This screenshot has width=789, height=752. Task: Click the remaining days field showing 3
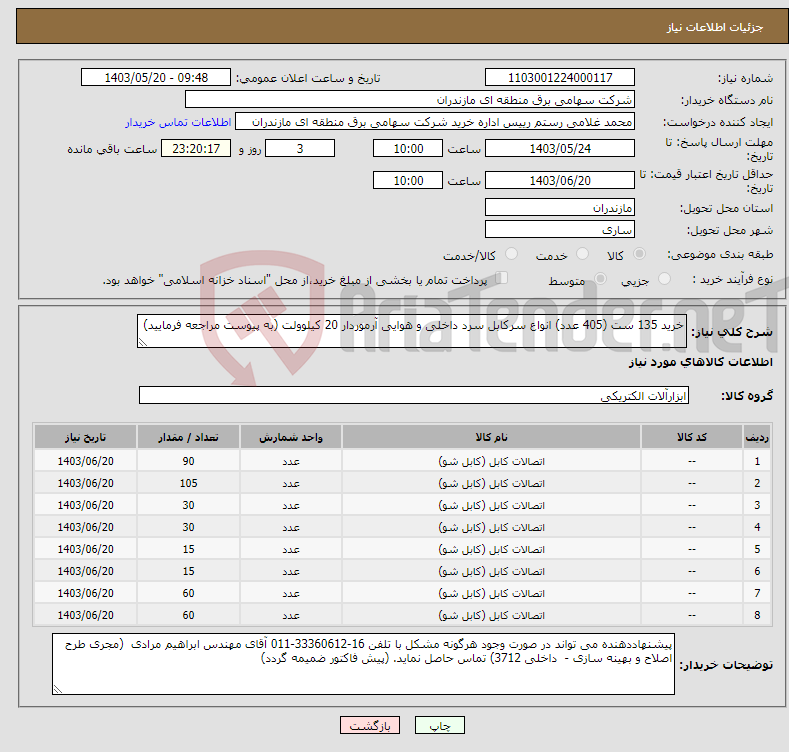(300, 148)
